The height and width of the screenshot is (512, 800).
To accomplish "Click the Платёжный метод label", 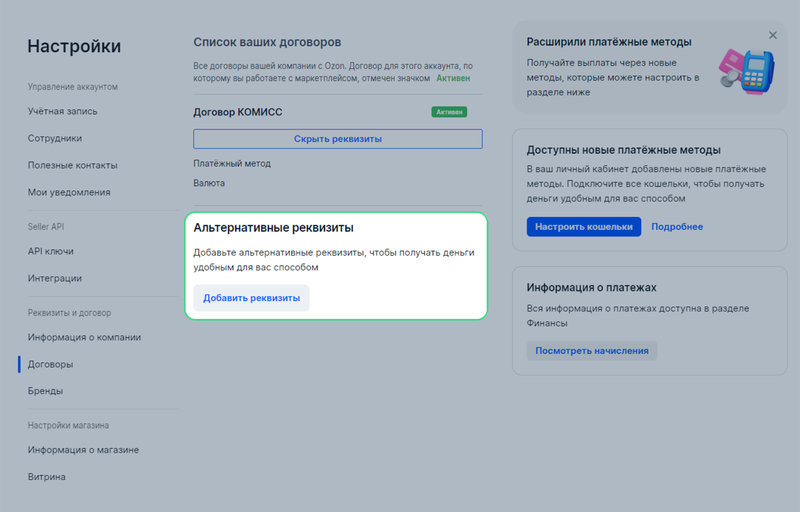I will click(x=232, y=163).
